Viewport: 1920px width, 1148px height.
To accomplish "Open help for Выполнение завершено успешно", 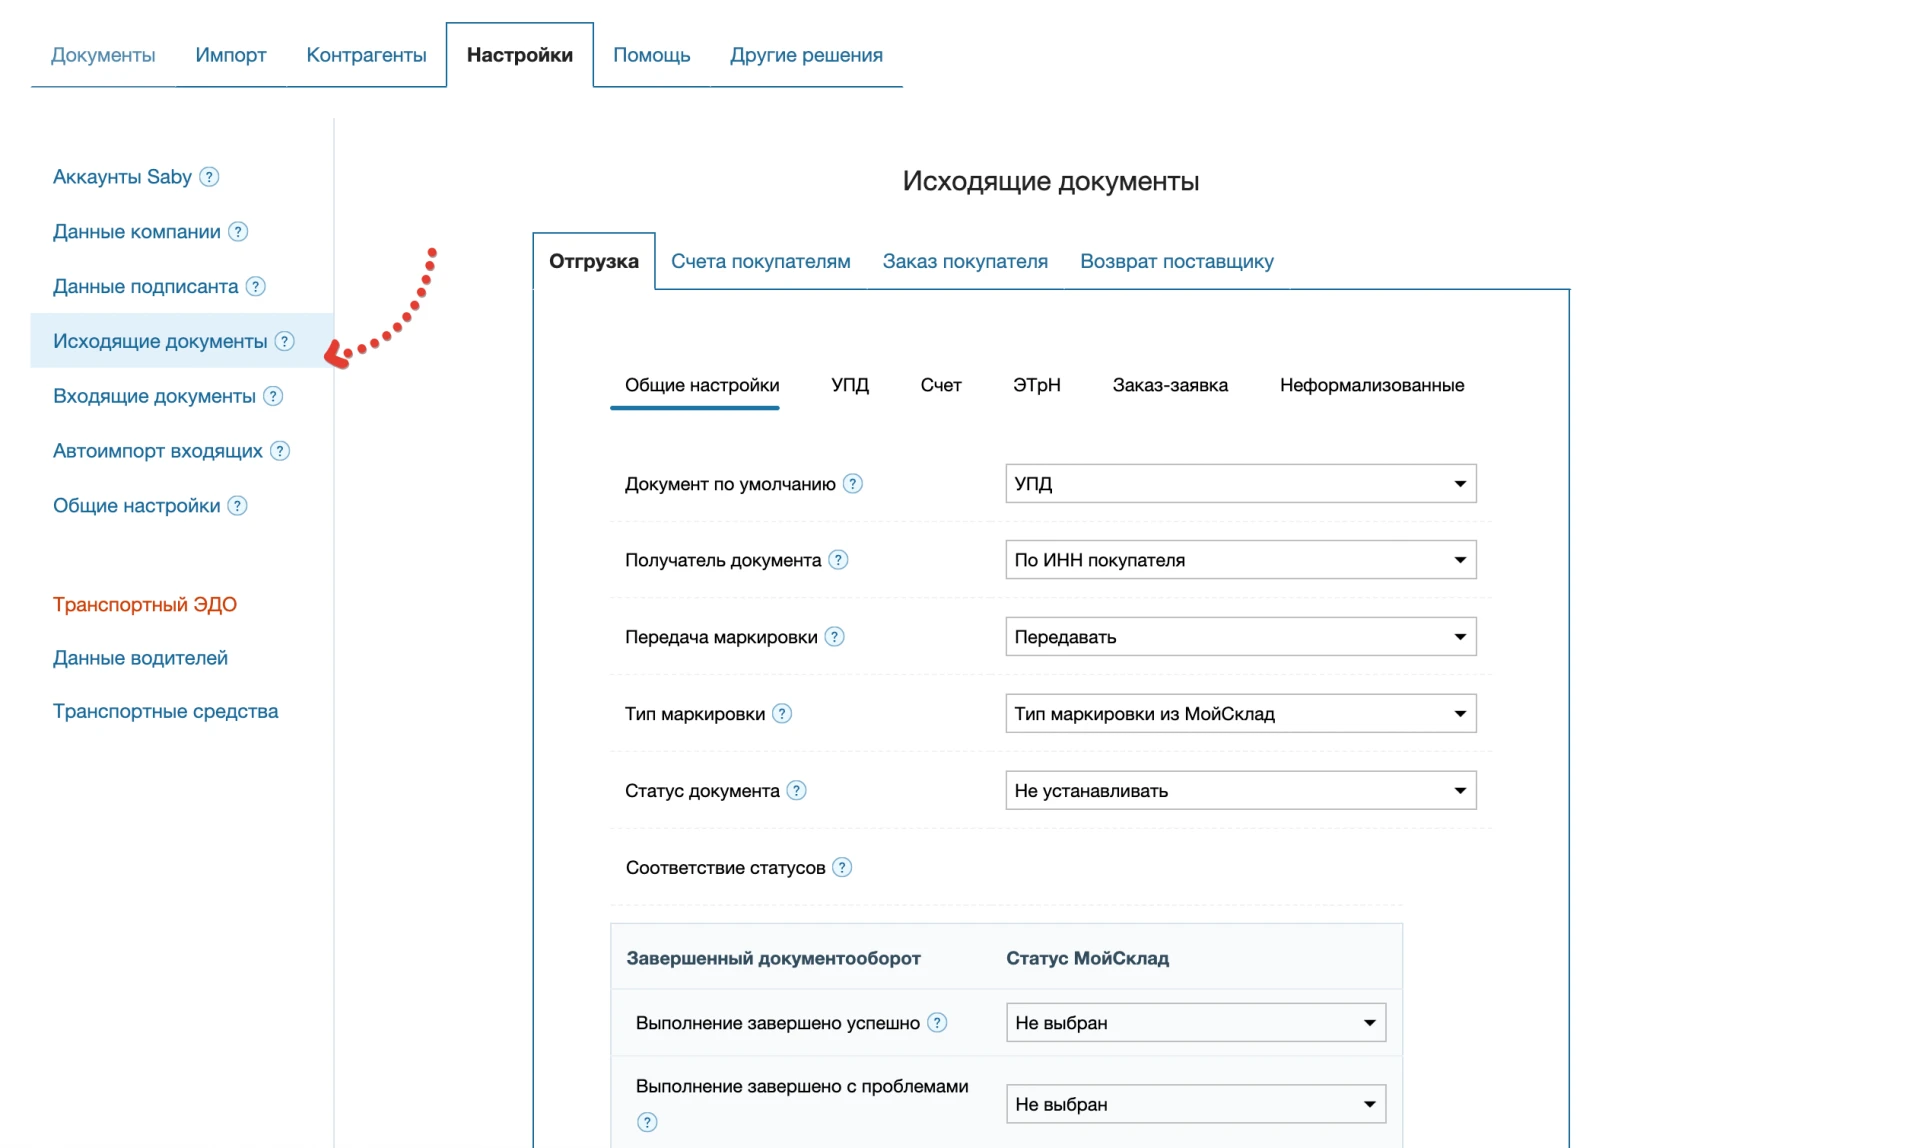I will (937, 1023).
